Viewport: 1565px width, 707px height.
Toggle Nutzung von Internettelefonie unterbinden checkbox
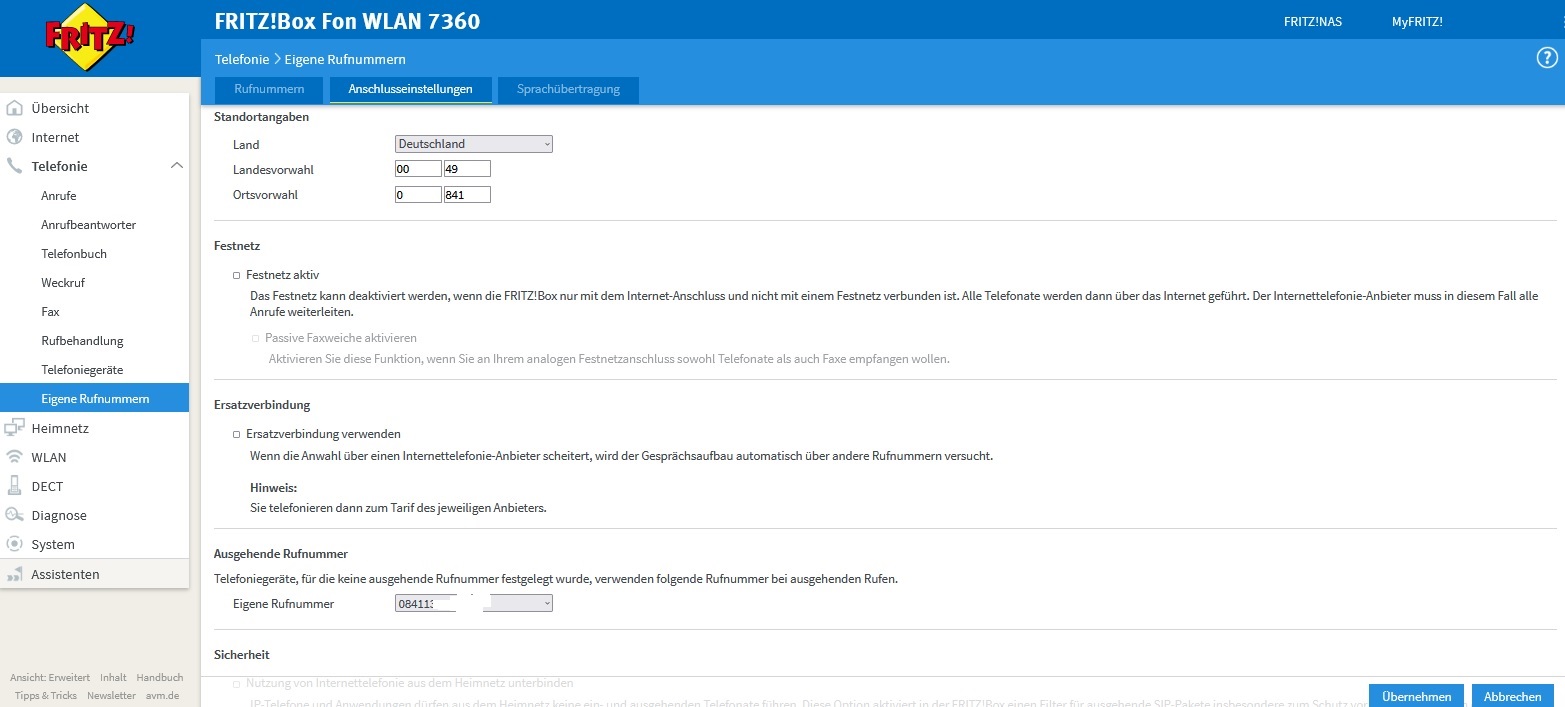point(237,684)
